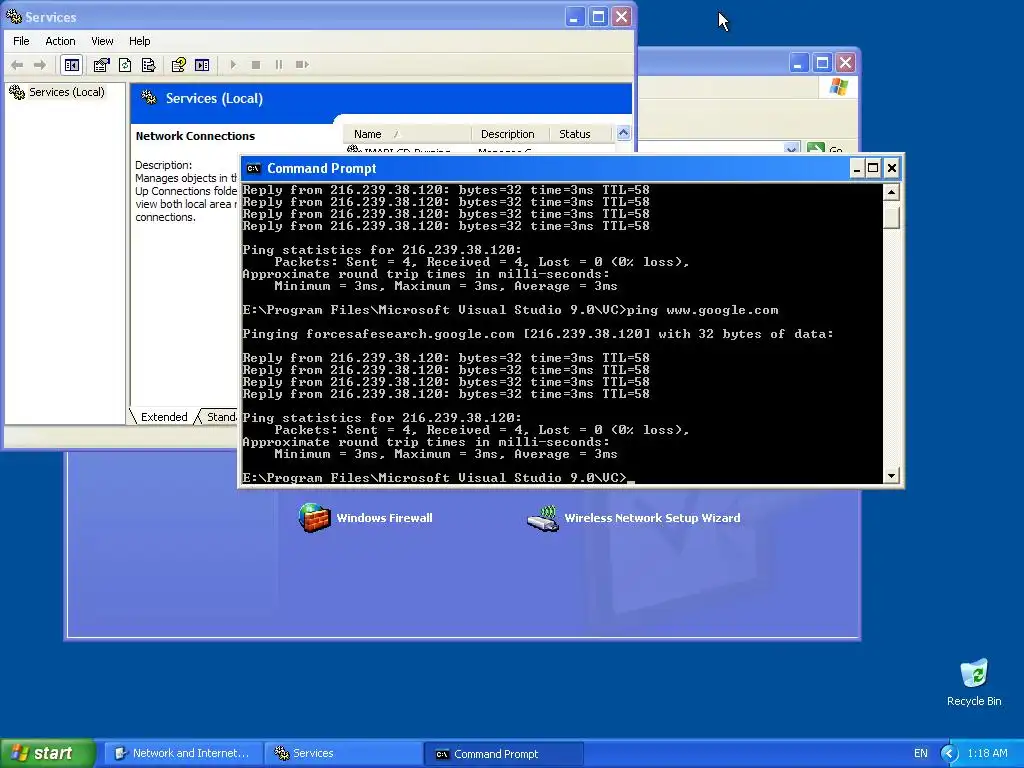Click the Restart Service button

pos(302,65)
